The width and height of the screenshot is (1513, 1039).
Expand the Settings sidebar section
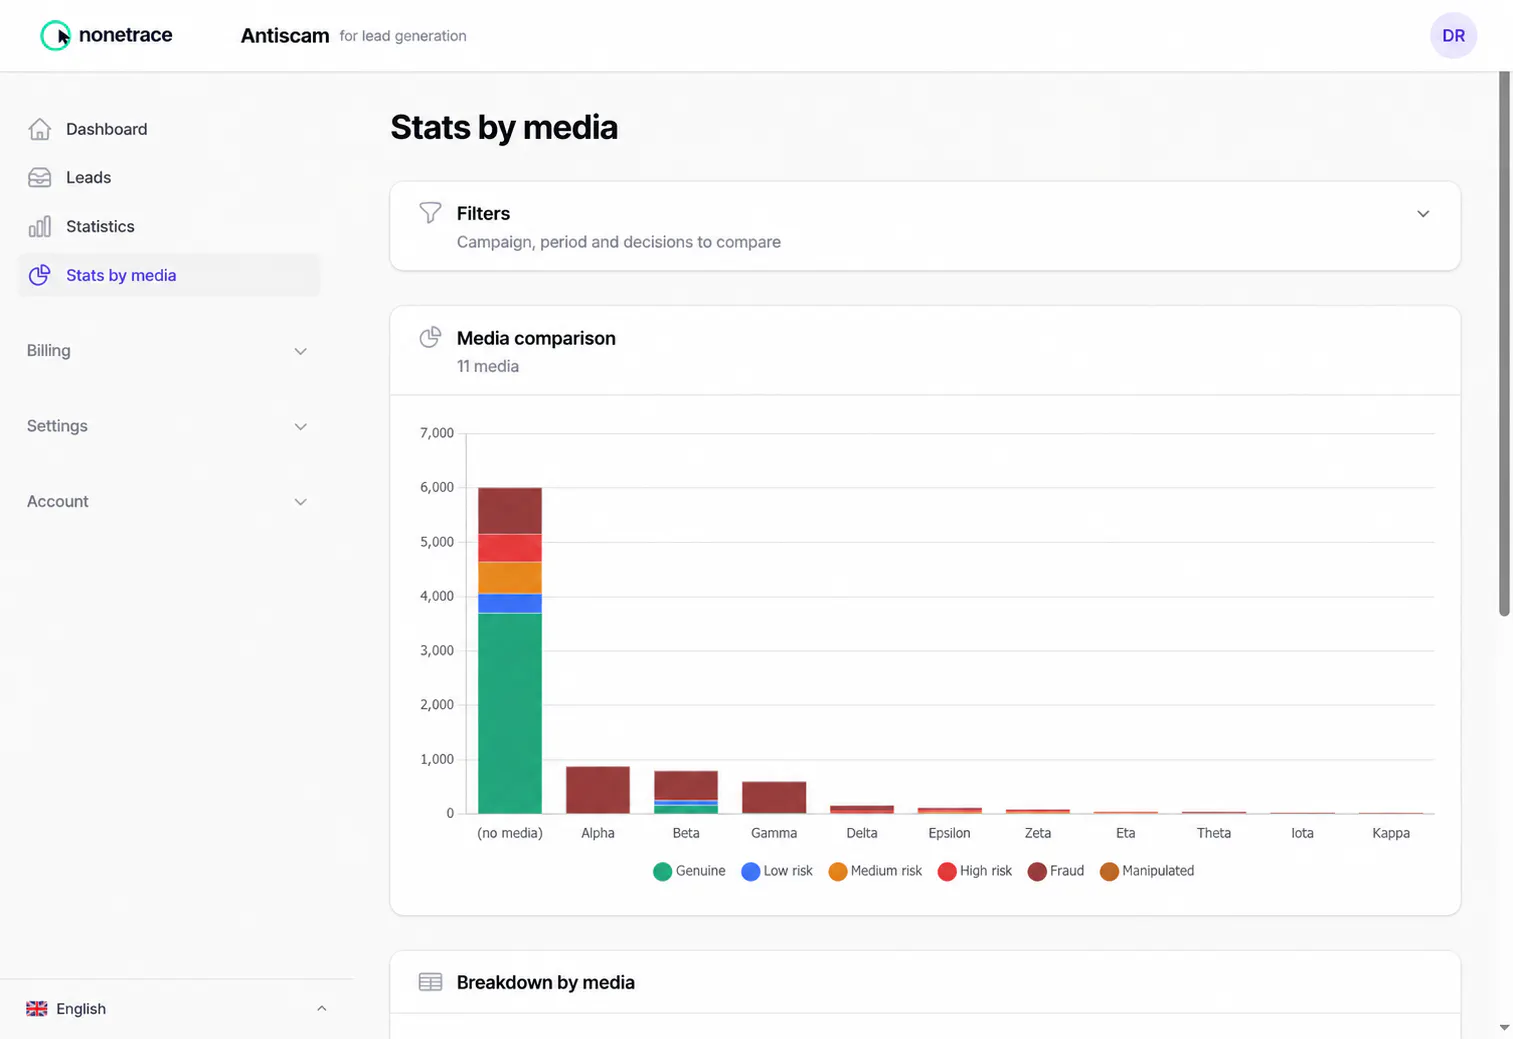(x=167, y=426)
